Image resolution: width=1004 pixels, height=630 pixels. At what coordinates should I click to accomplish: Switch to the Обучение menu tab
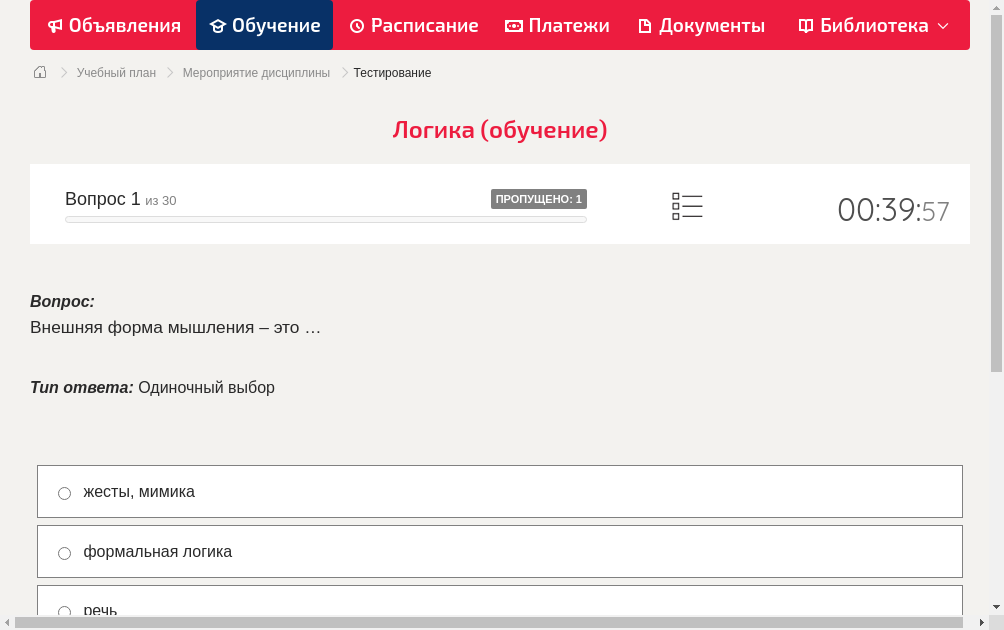pyautogui.click(x=264, y=25)
